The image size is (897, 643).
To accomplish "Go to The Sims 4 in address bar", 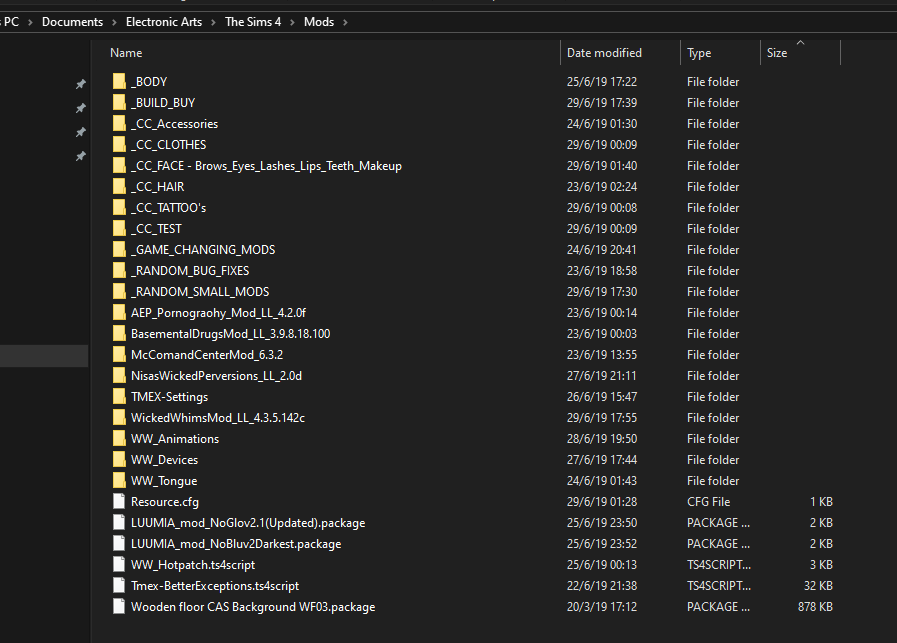I will pos(253,22).
